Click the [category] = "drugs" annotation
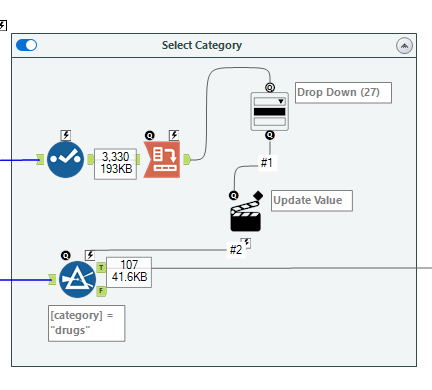432x390 pixels. point(87,323)
